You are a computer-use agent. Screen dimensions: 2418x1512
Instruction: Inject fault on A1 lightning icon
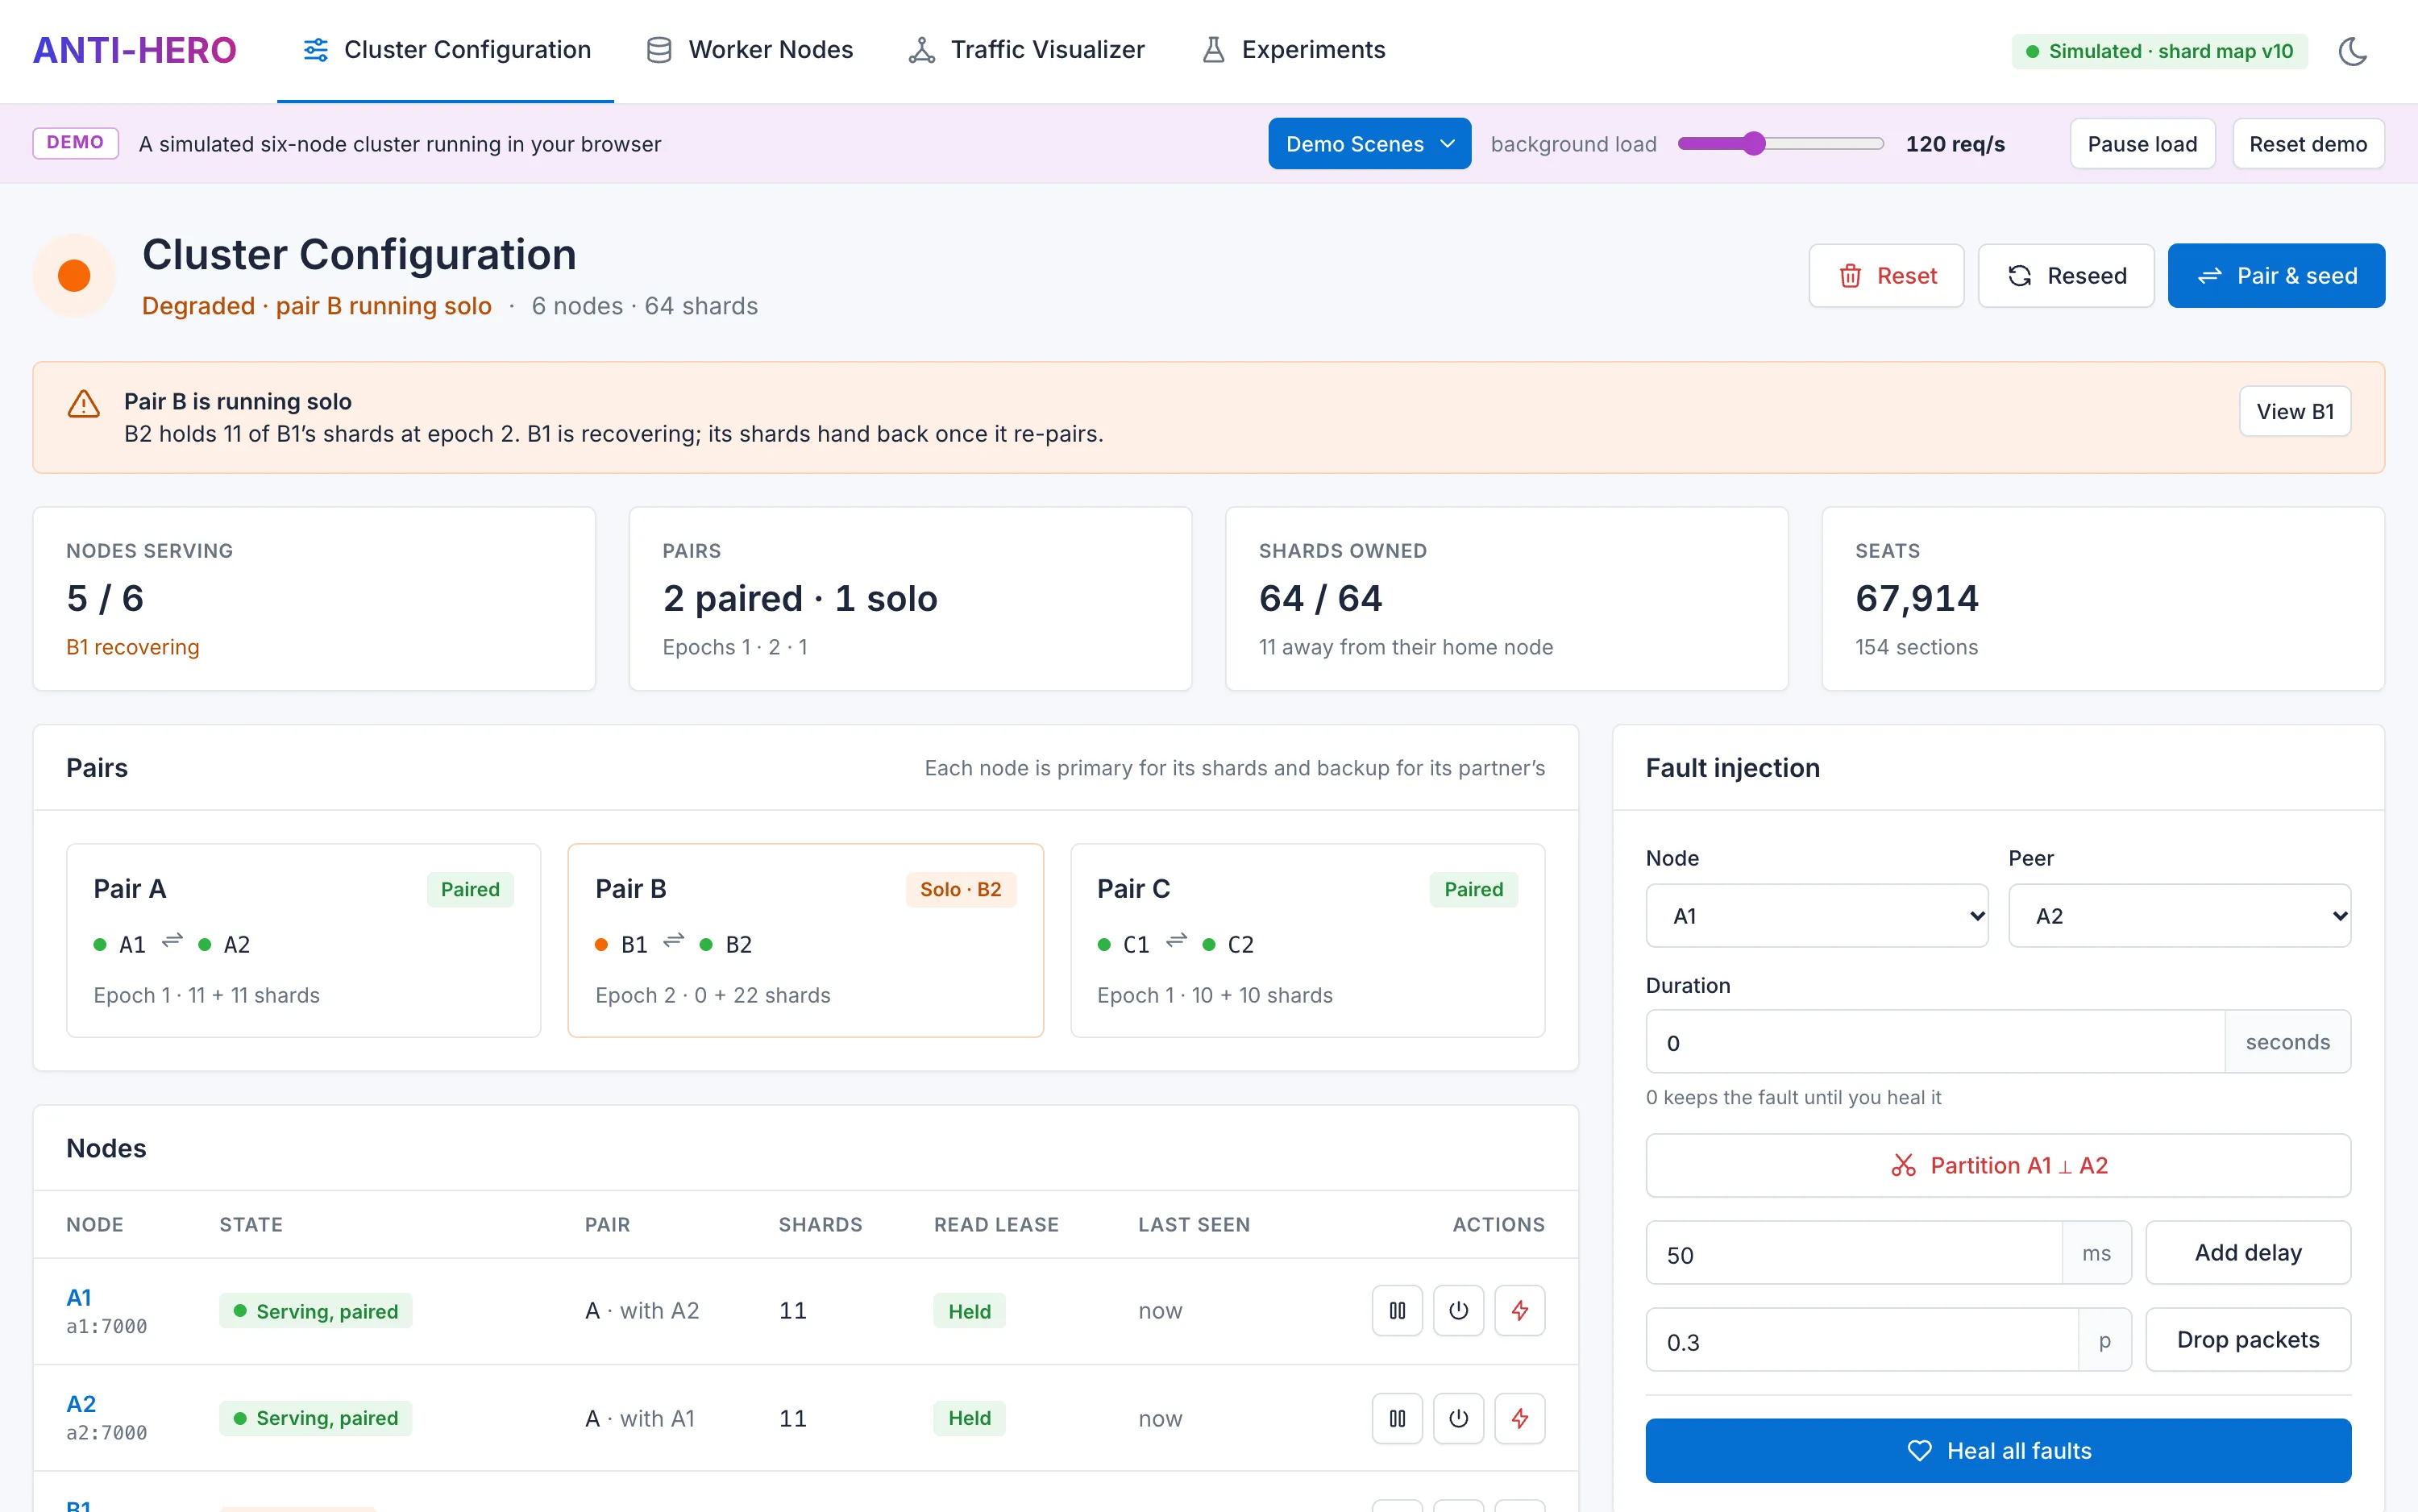click(x=1519, y=1310)
